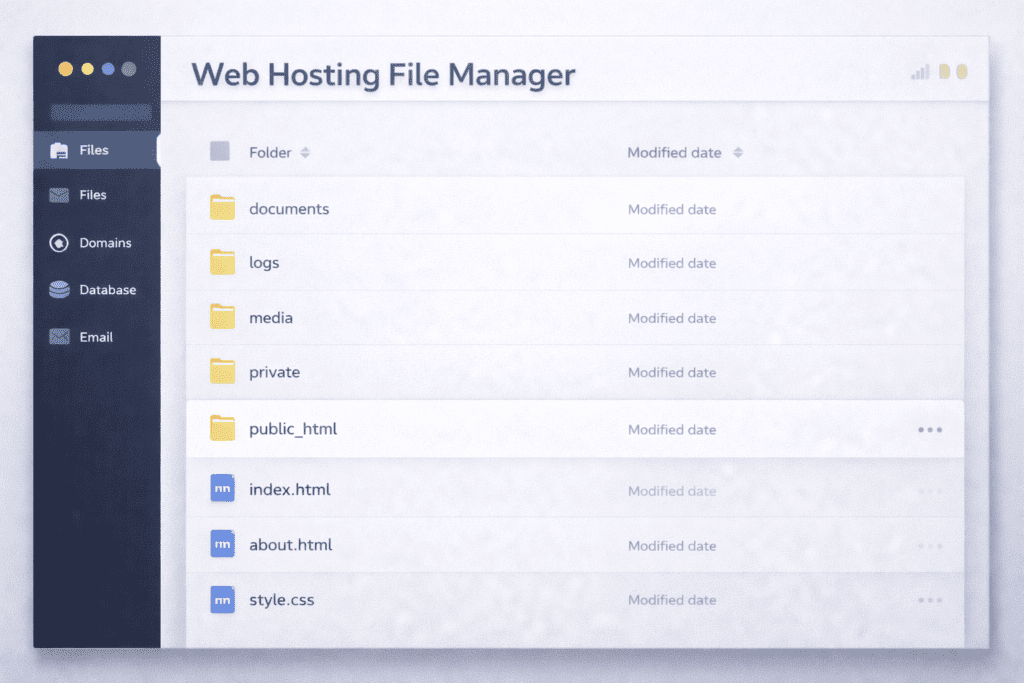Viewport: 1024px width, 683px height.
Task: Open the ellipsis menu for public_html
Action: tap(929, 429)
